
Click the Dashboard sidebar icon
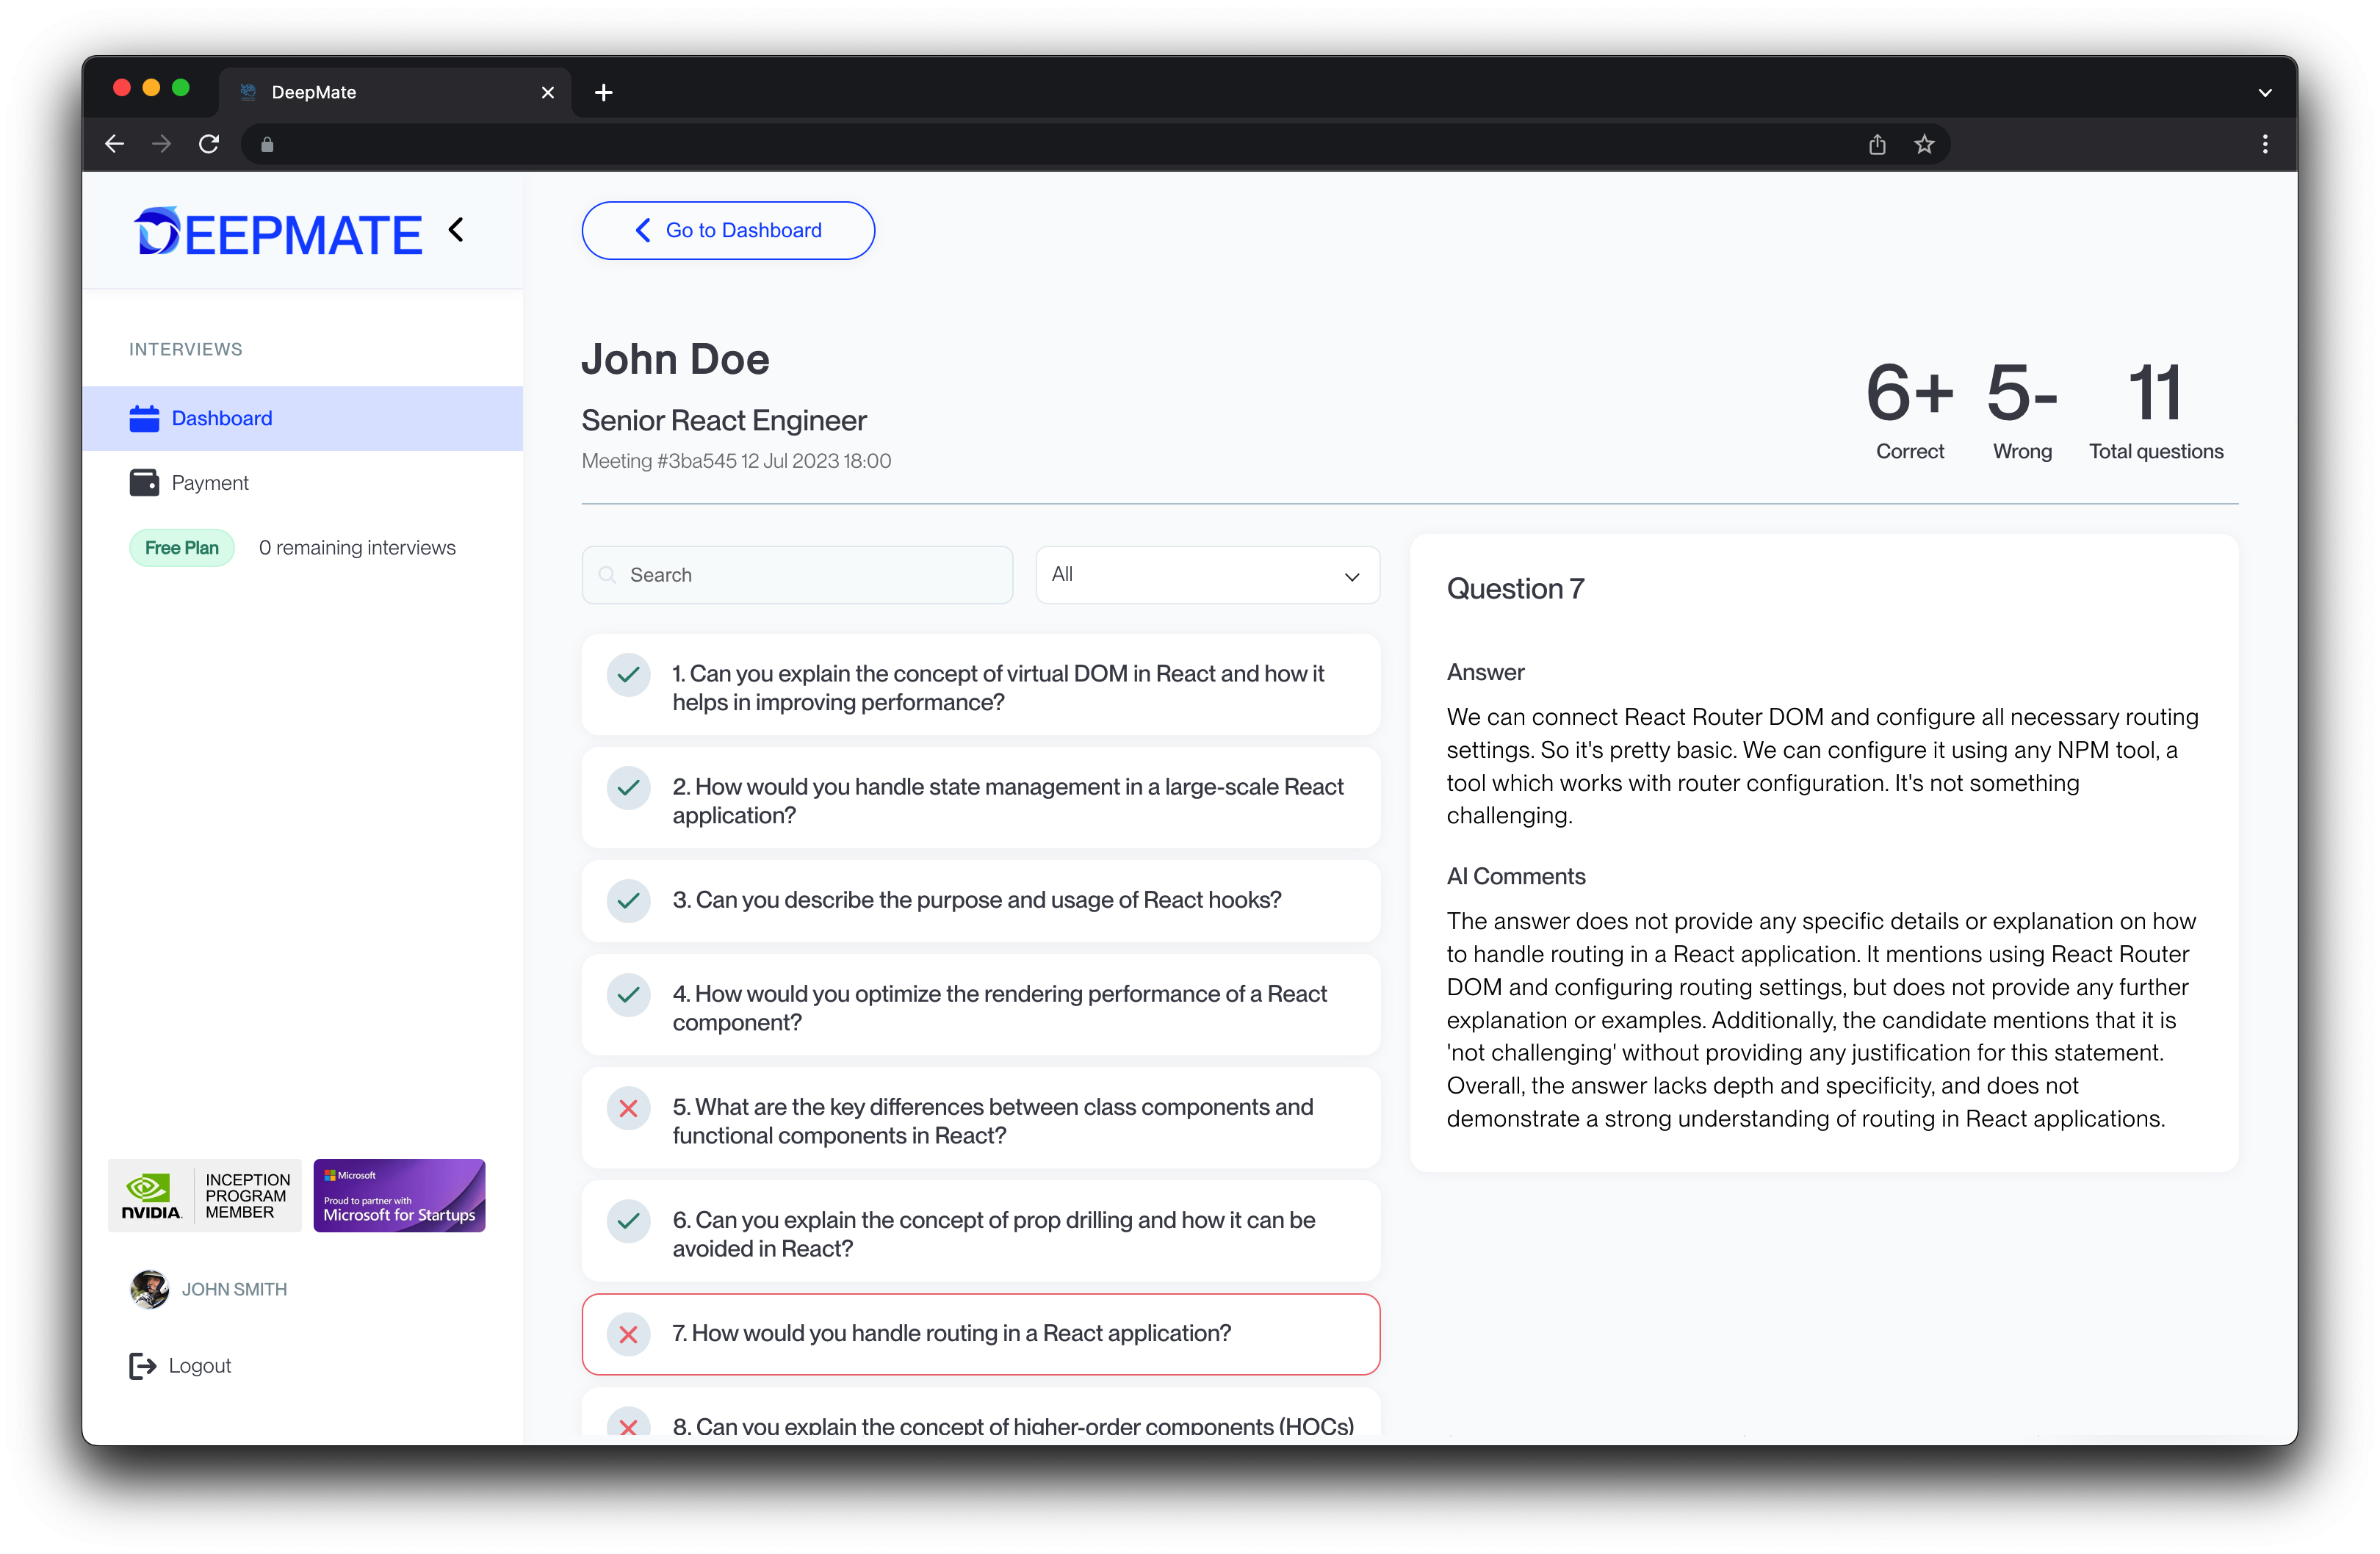(x=144, y=416)
